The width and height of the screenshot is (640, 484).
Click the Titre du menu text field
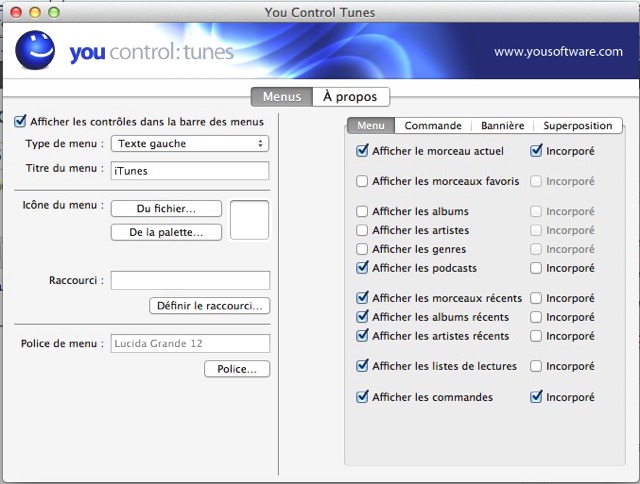[190, 171]
